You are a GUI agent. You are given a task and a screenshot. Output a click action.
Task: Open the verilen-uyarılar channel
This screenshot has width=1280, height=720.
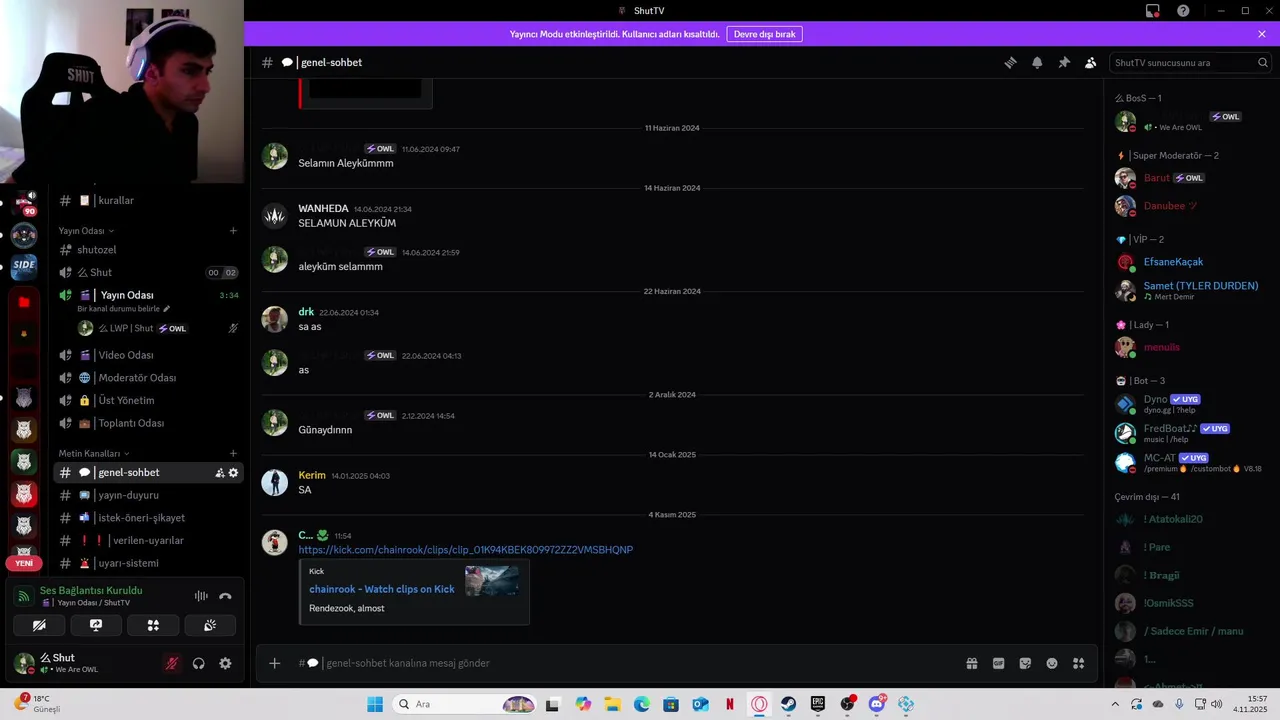pos(148,540)
